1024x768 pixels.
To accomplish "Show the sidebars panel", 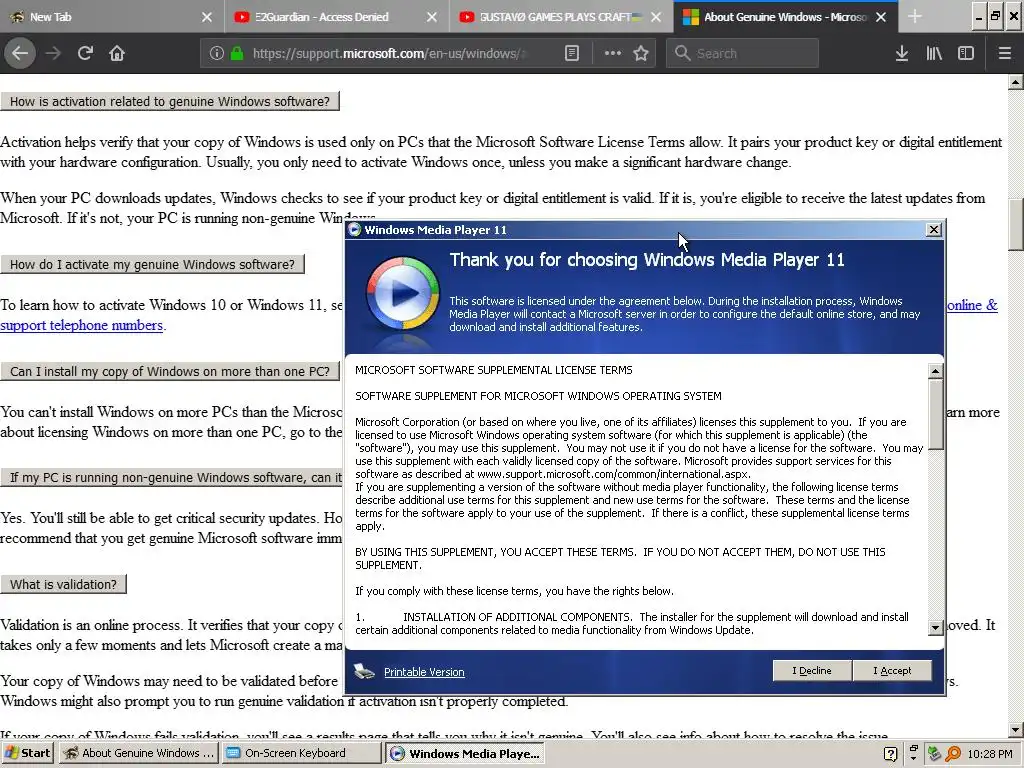I will coord(966,54).
